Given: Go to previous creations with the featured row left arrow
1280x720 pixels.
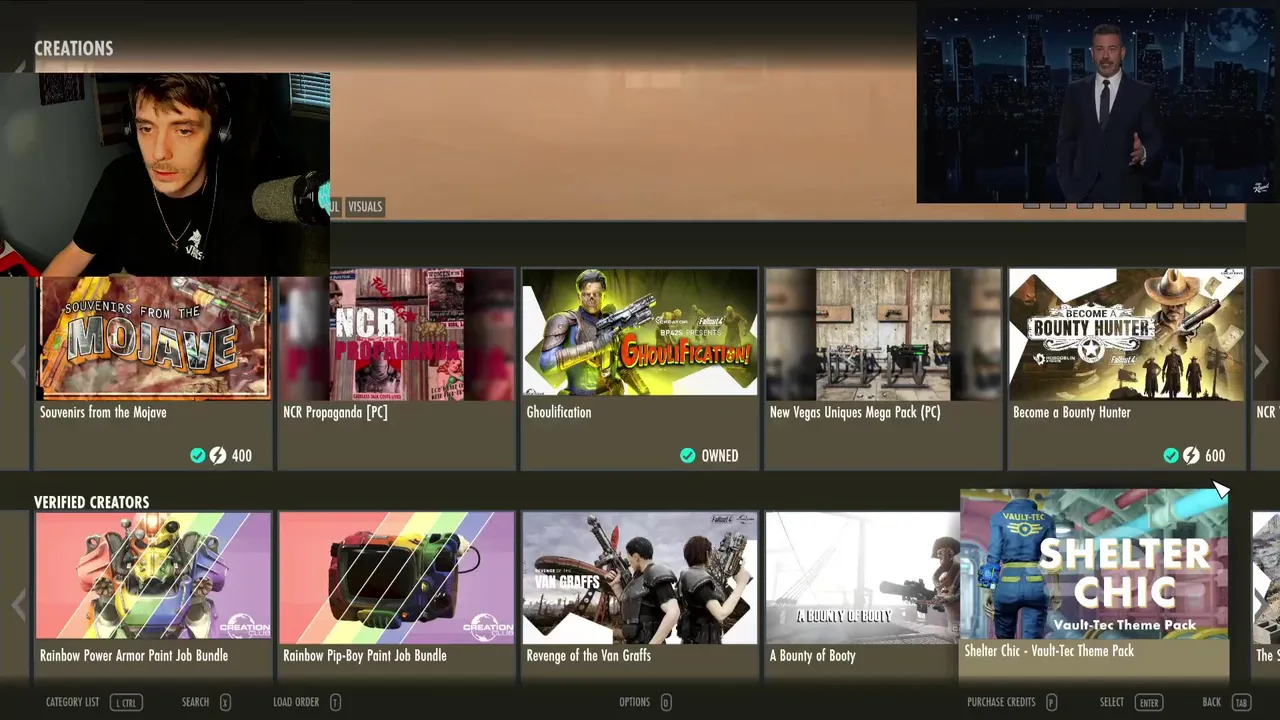Looking at the screenshot, I should pyautogui.click(x=19, y=362).
